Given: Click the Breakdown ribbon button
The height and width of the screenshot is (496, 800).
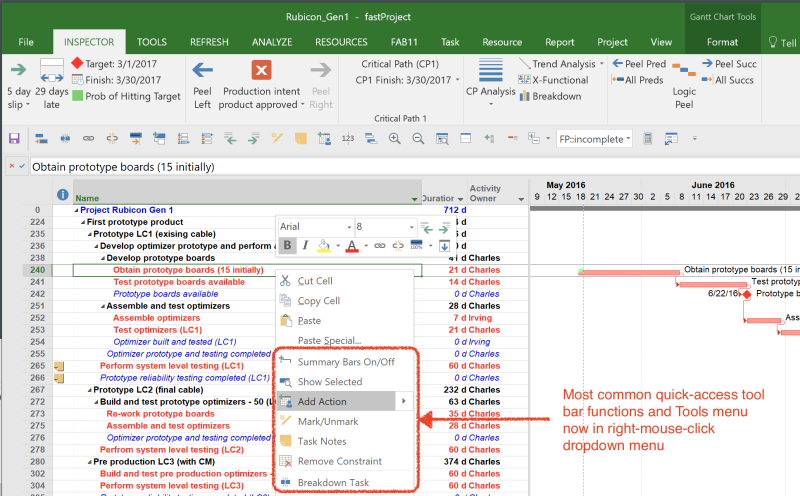Looking at the screenshot, I should (x=550, y=96).
